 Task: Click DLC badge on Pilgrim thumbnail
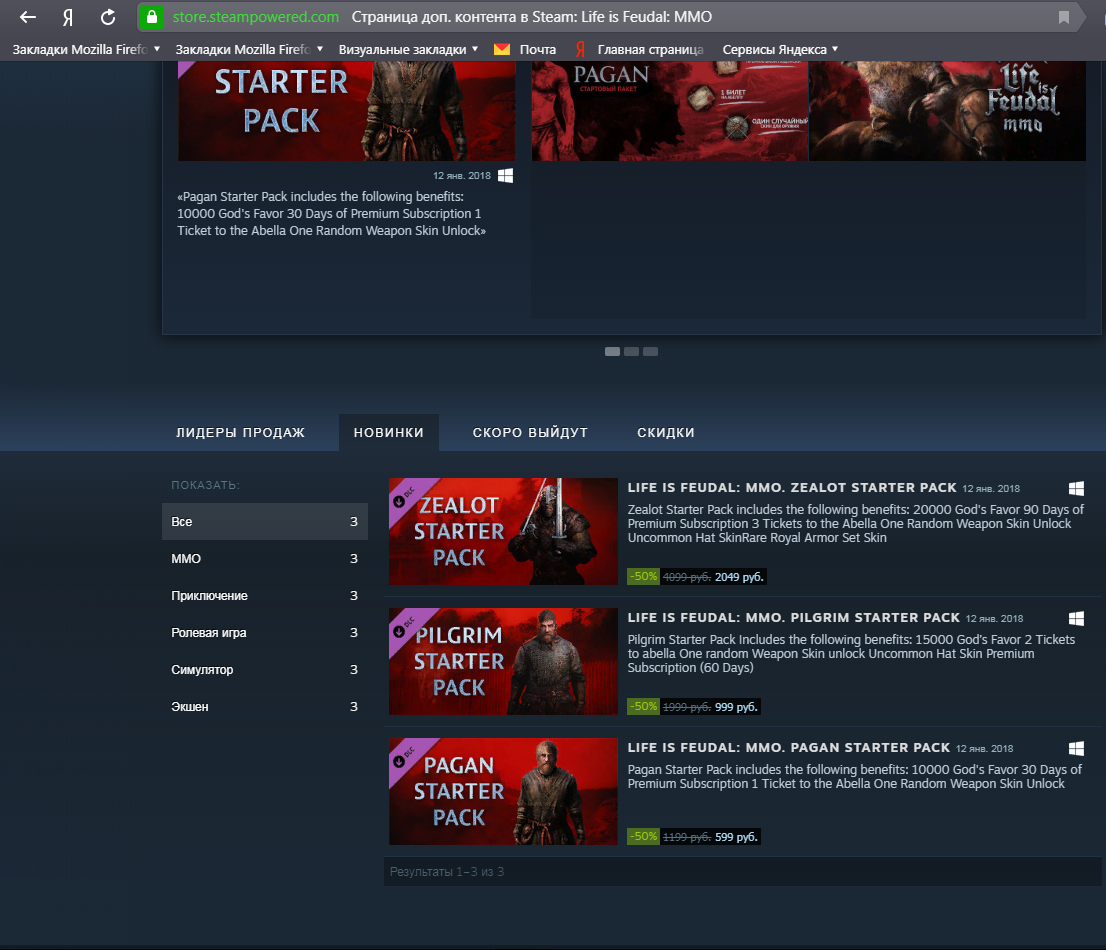(x=405, y=626)
